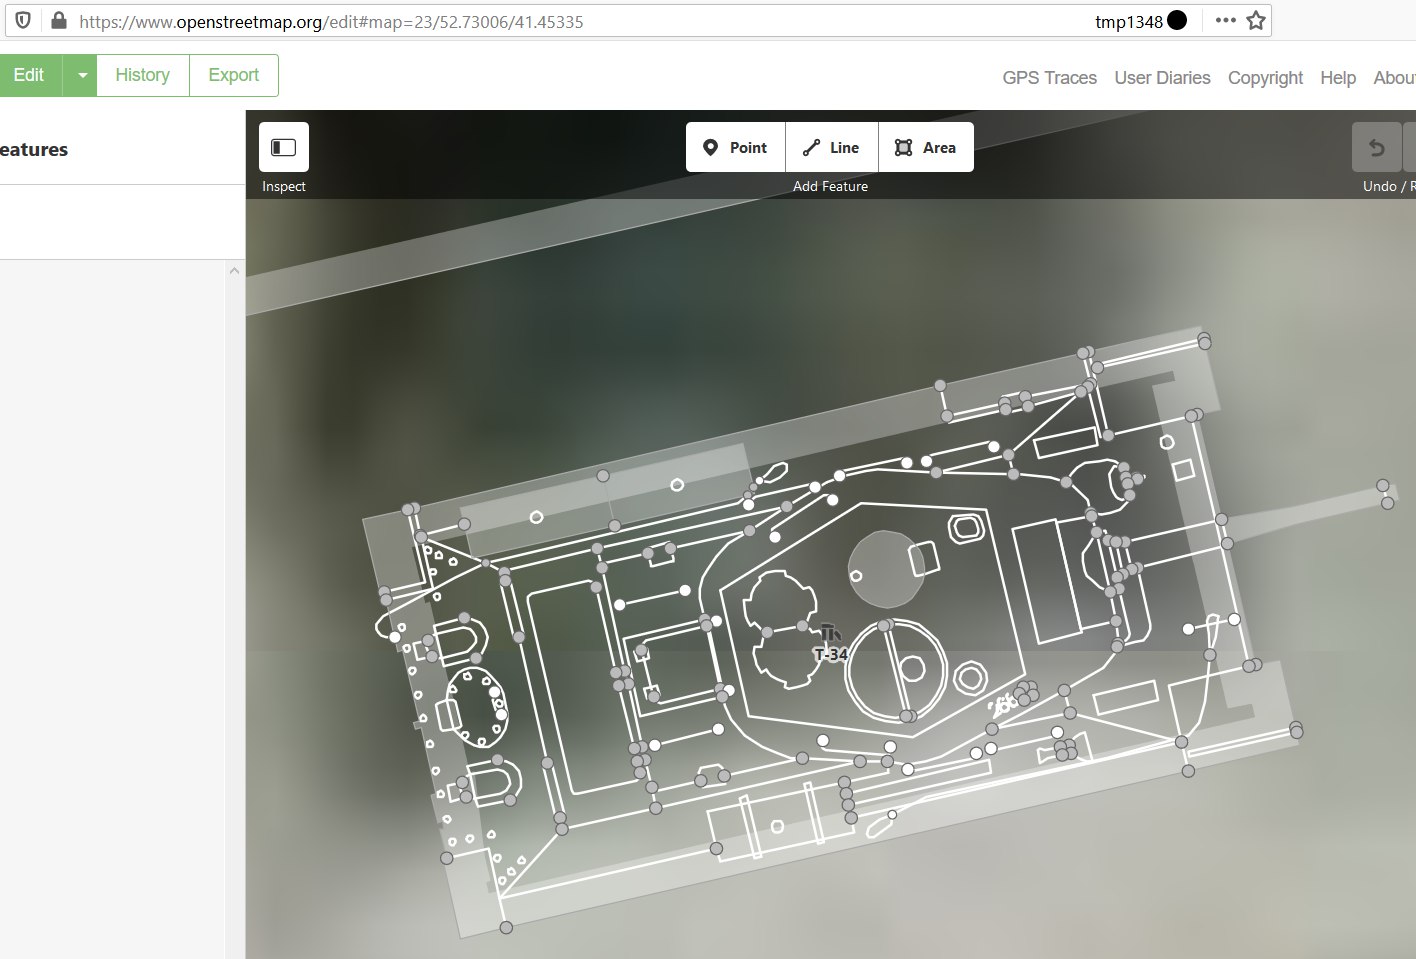This screenshot has width=1416, height=959.
Task: Click the Undo arrow button
Action: click(1377, 147)
